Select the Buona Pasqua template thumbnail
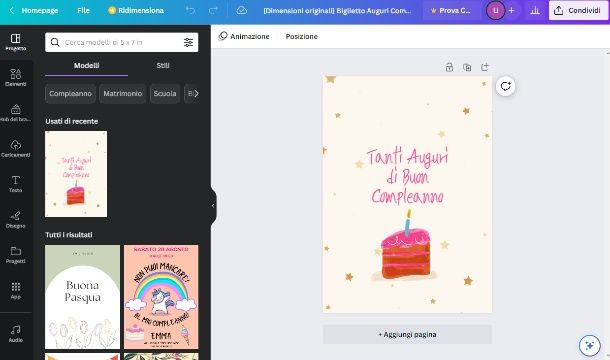This screenshot has width=610, height=360. tap(82, 297)
